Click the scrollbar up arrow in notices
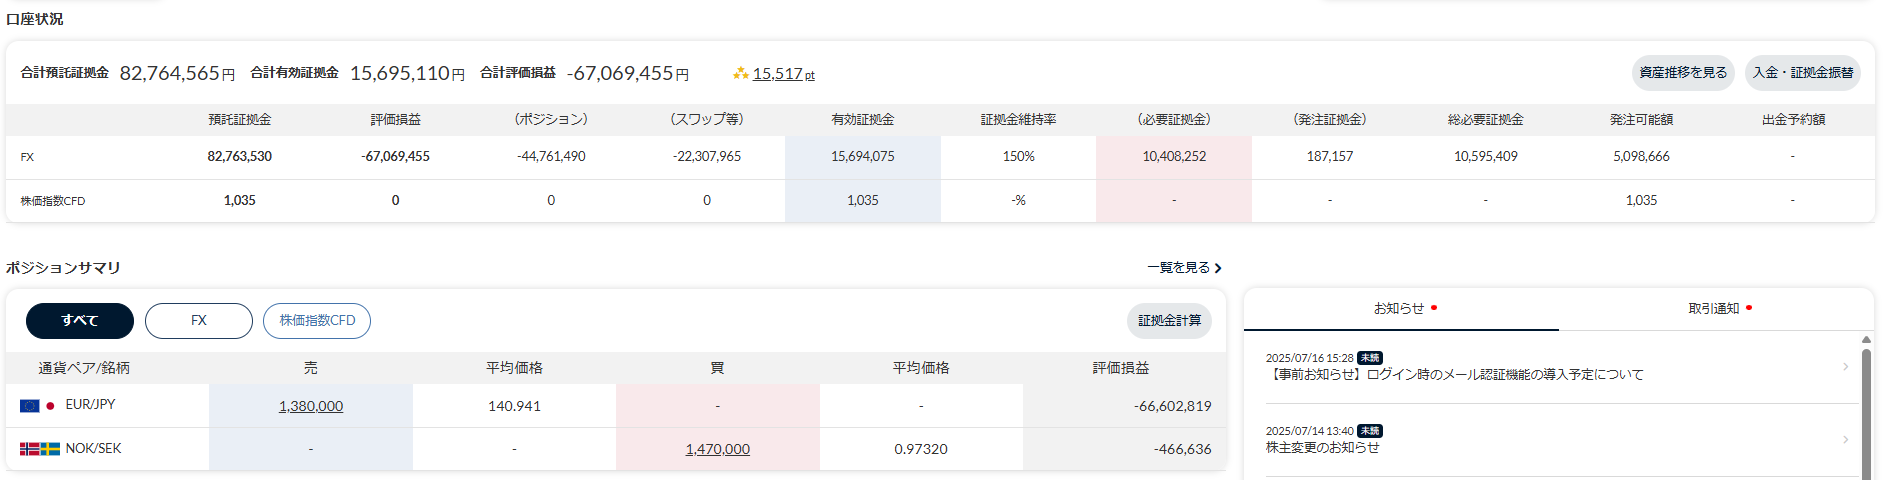Image resolution: width=1883 pixels, height=480 pixels. 1866,340
